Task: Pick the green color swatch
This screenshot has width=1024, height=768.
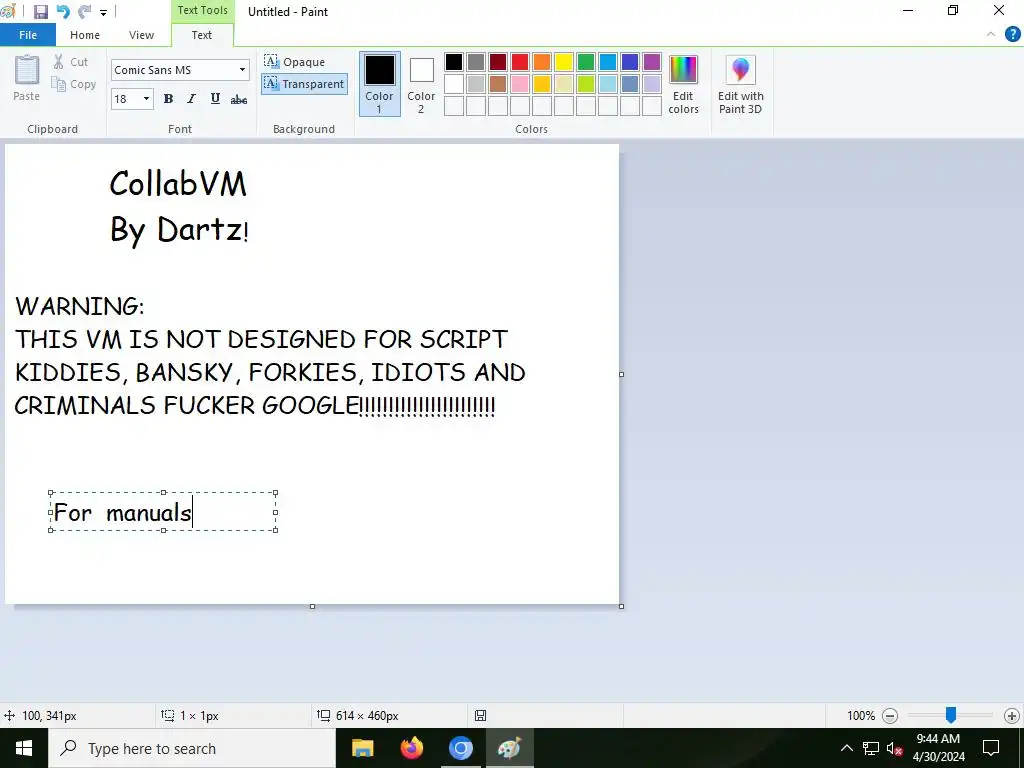Action: click(586, 62)
